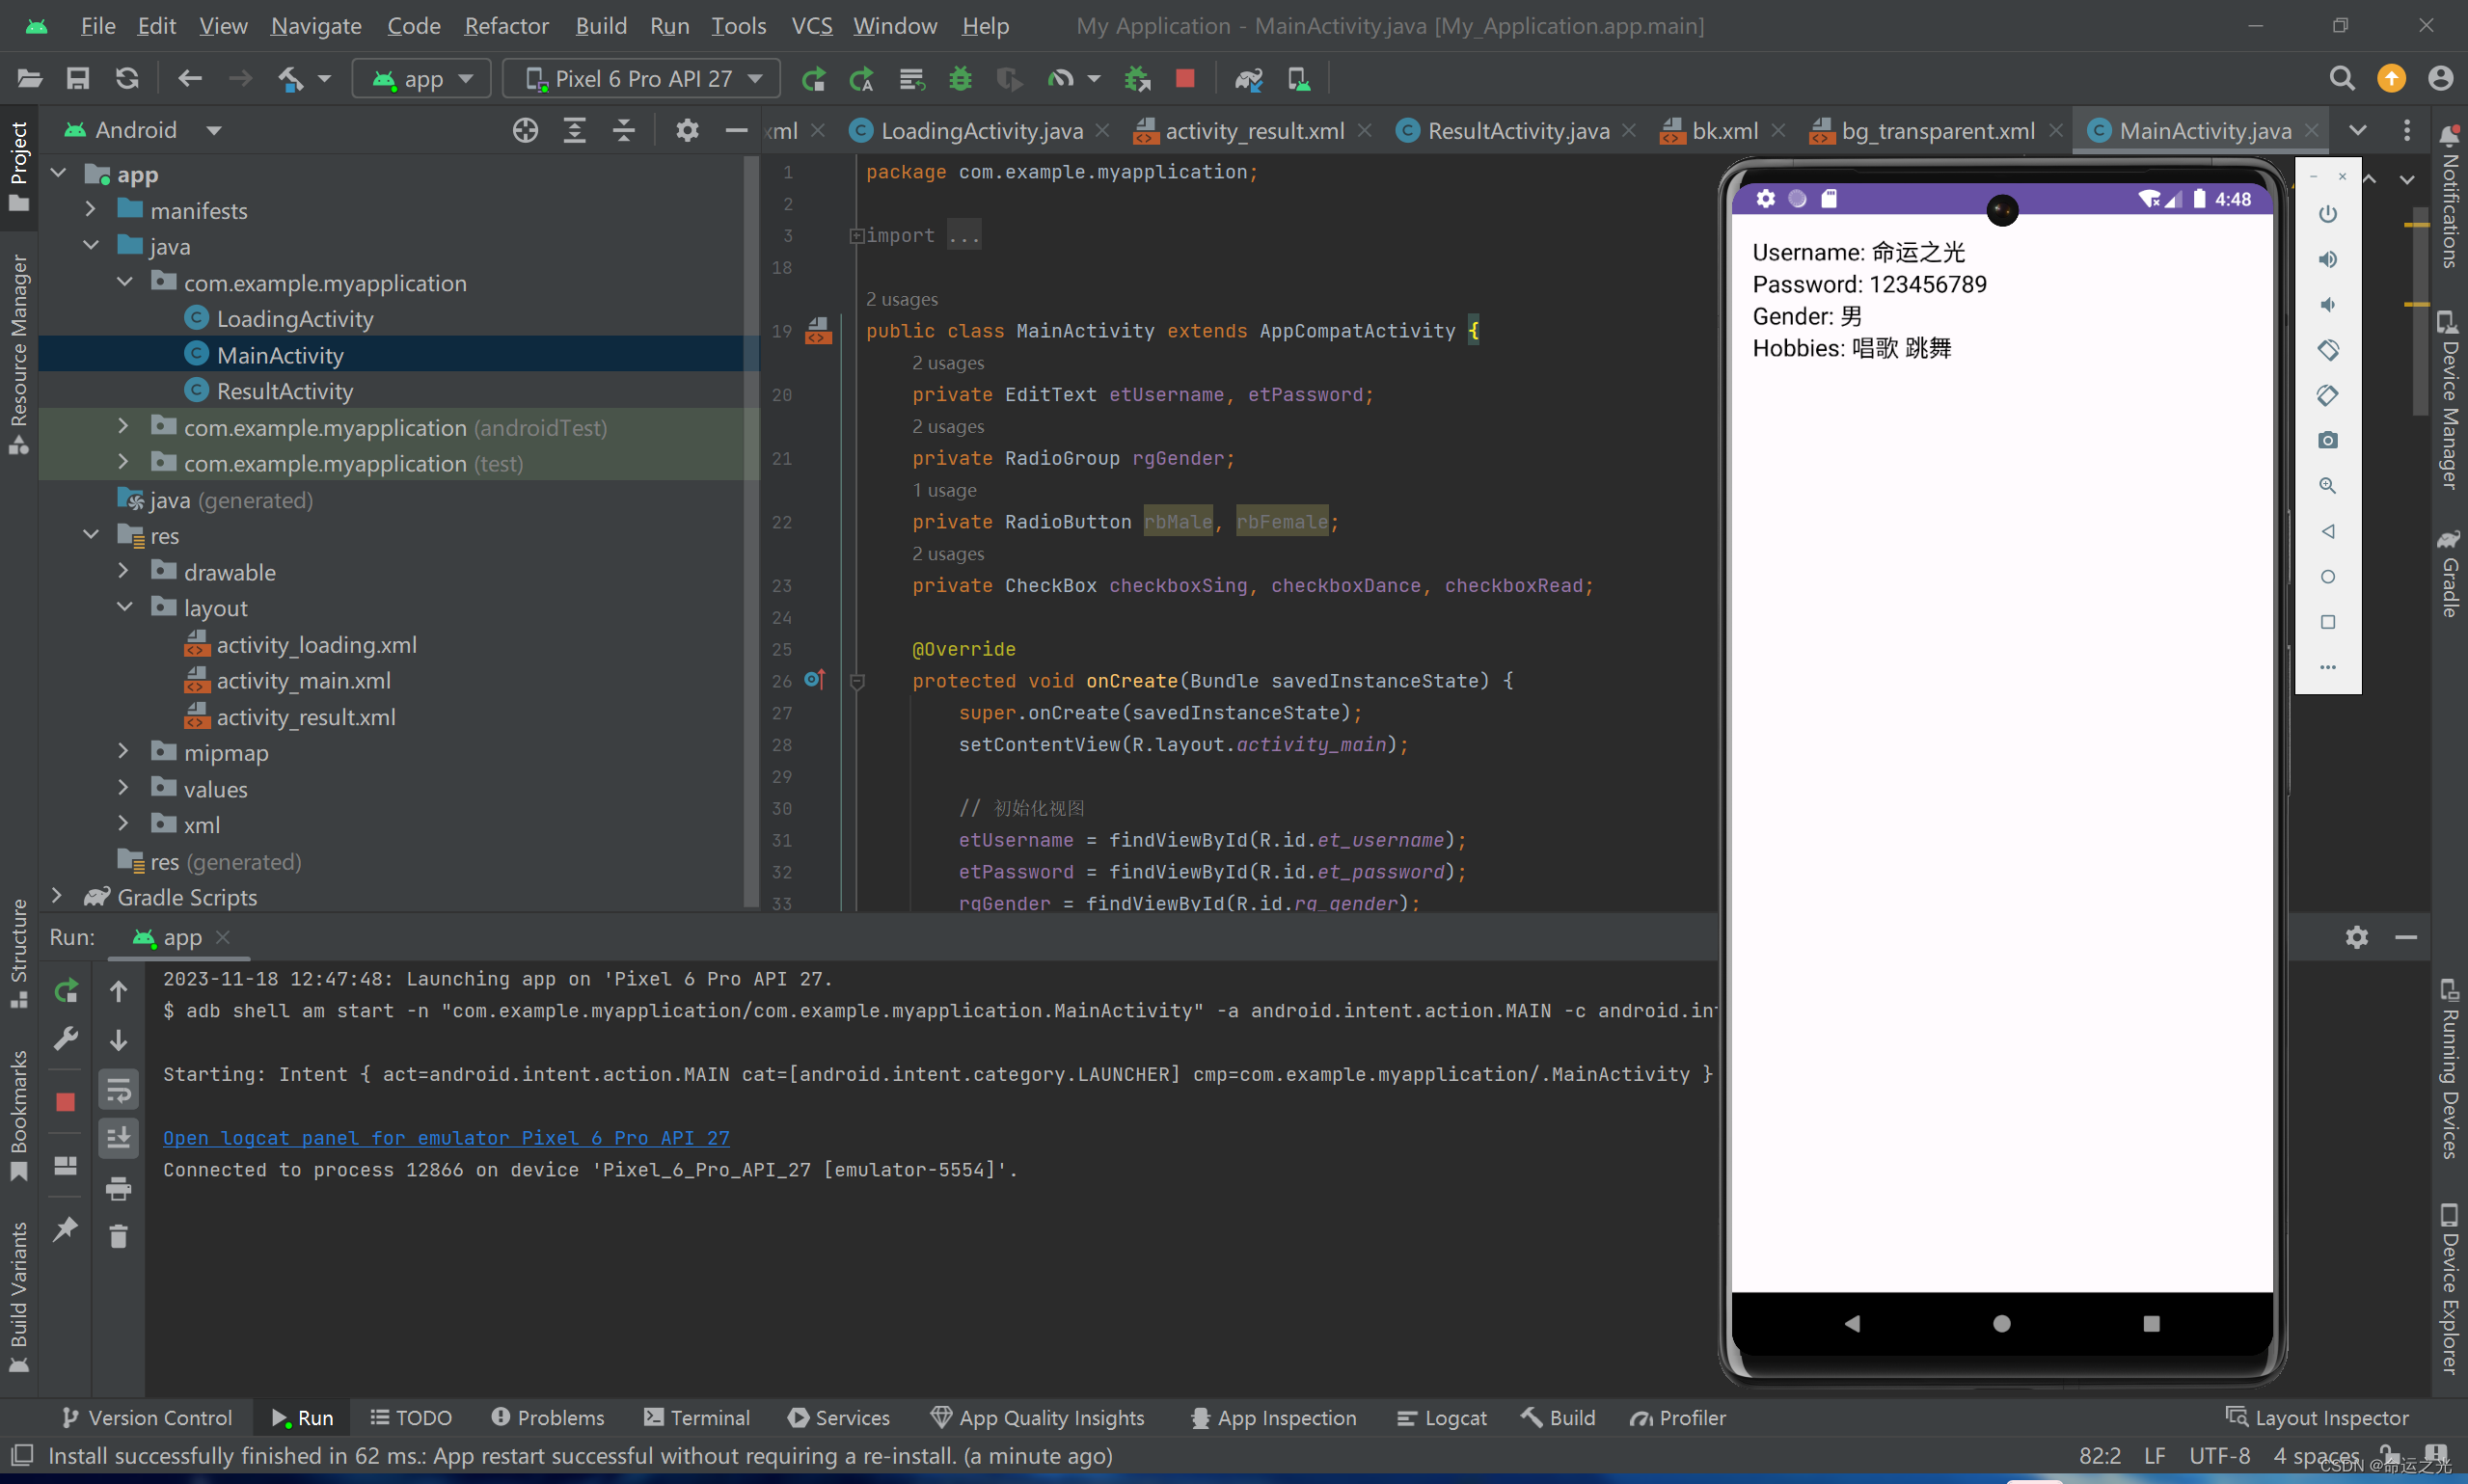Switch to the ResultActivity.java editor tab
2468x1484 pixels.
(1517, 131)
